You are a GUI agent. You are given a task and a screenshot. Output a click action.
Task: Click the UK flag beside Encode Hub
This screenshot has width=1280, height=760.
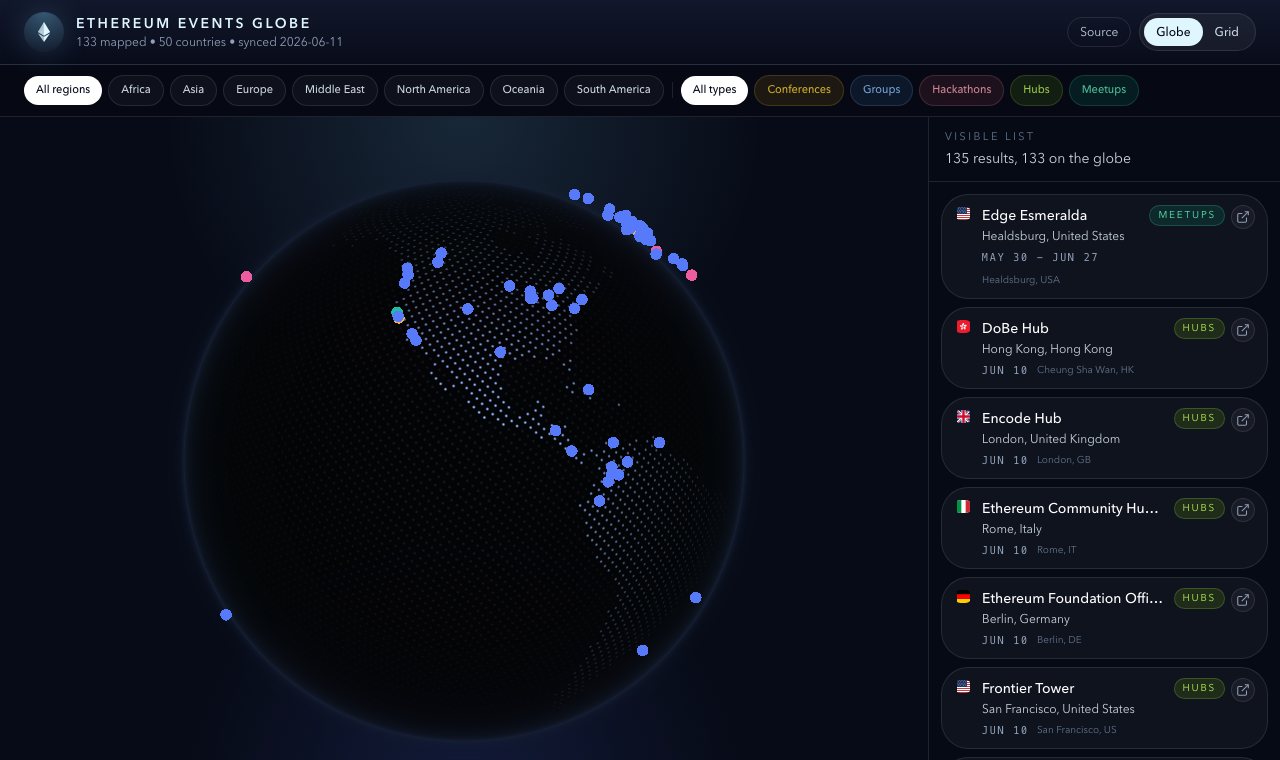963,417
